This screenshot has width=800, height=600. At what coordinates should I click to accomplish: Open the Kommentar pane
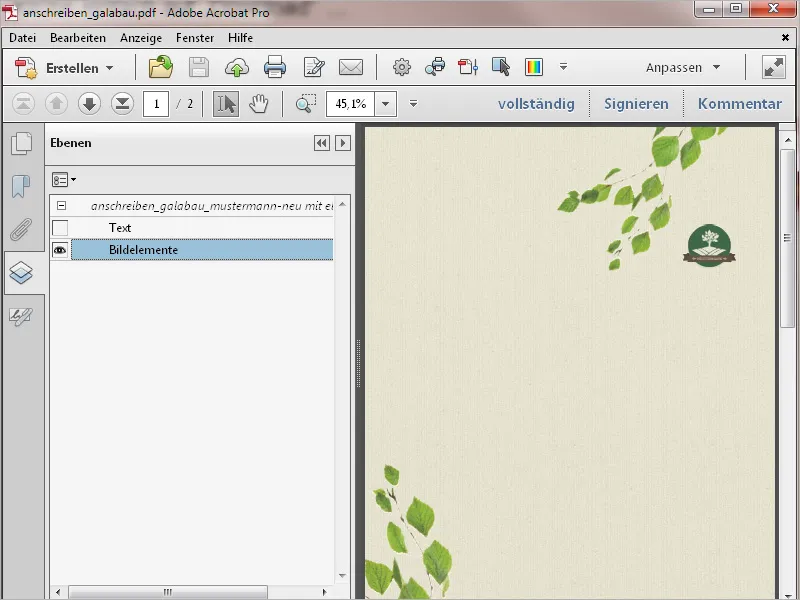click(x=740, y=104)
